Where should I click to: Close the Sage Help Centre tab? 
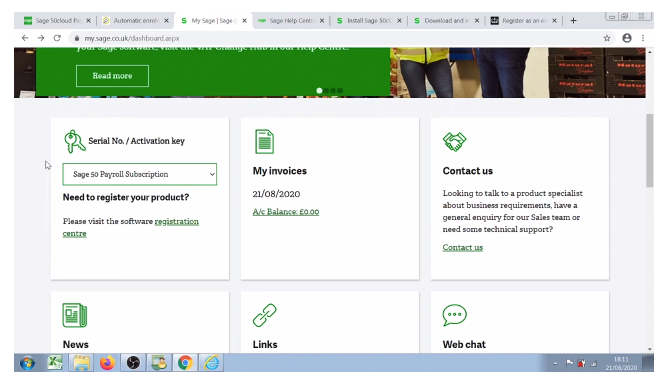tap(322, 20)
